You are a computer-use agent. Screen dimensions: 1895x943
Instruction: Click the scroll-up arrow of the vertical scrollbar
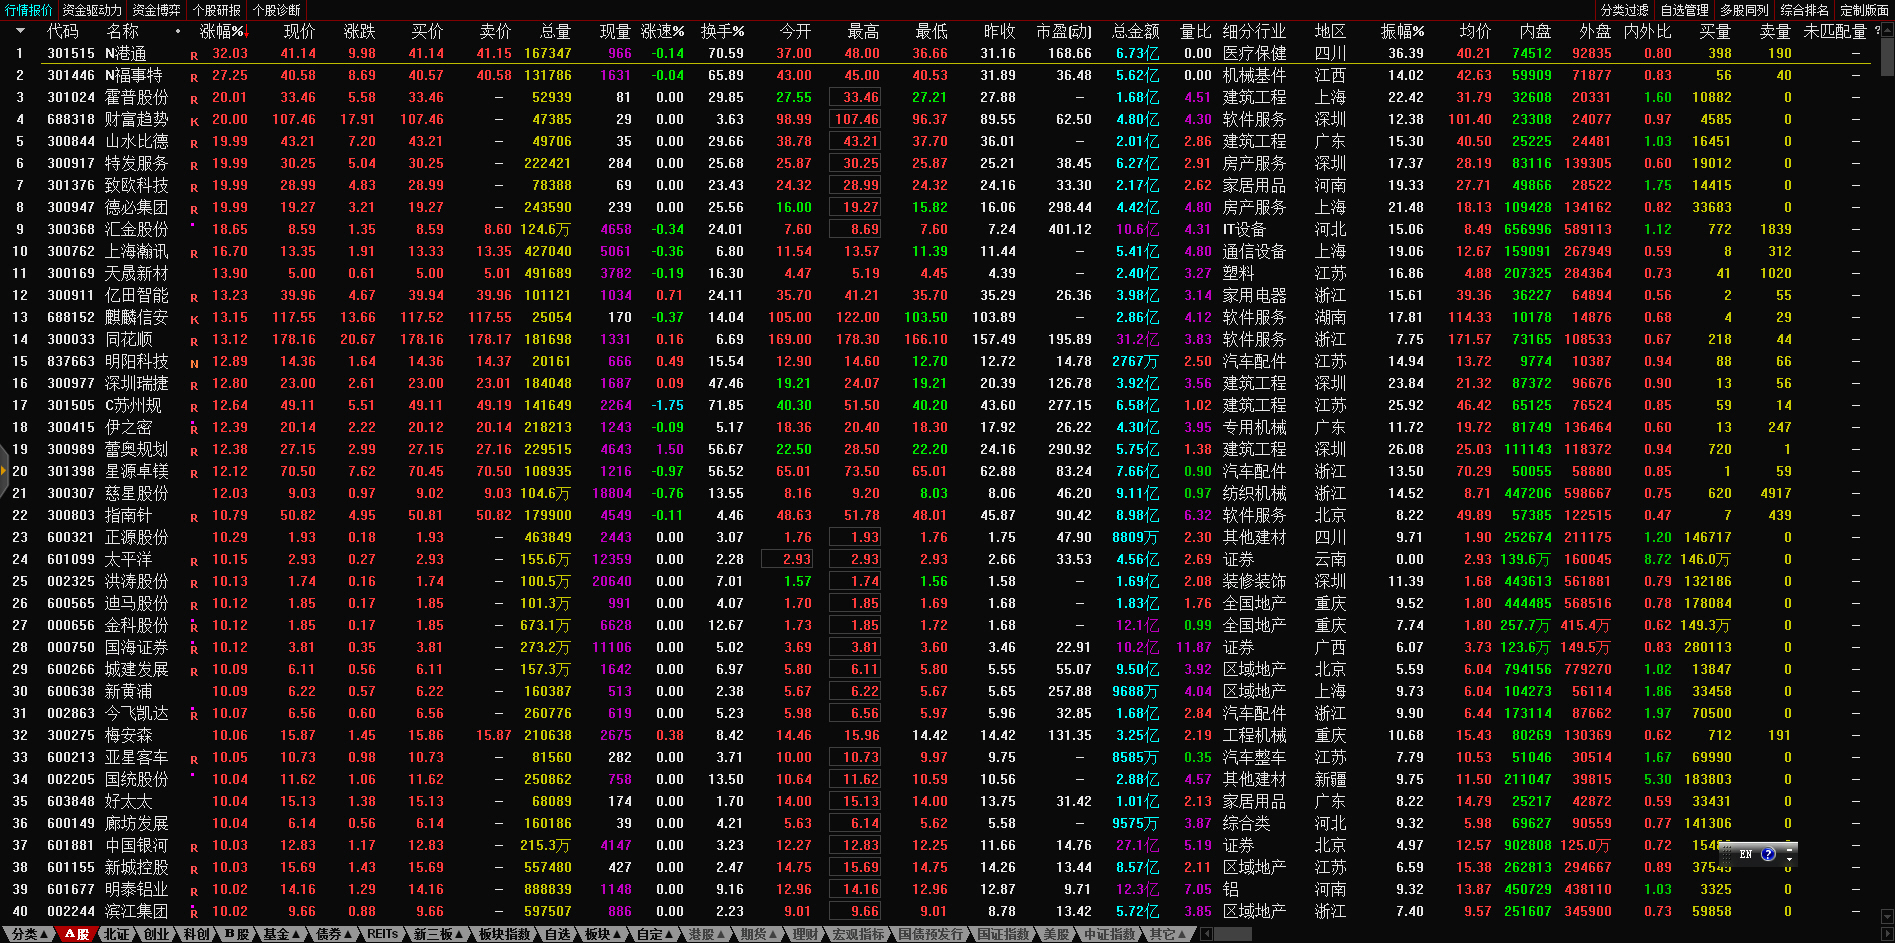[1887, 29]
